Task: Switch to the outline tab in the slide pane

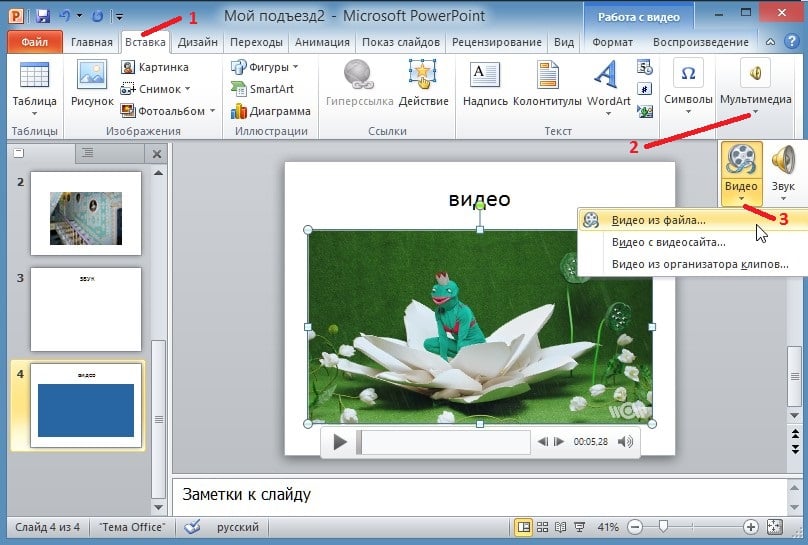Action: (88, 152)
